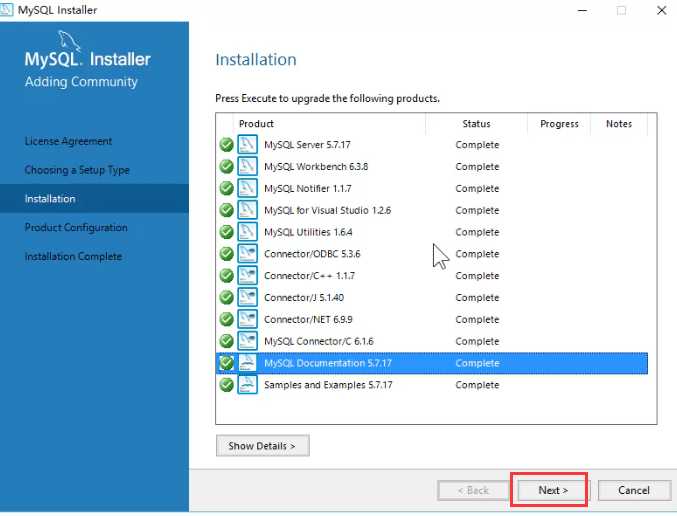
Task: Click green checkmark beside Samples and Examples
Action: coord(227,385)
